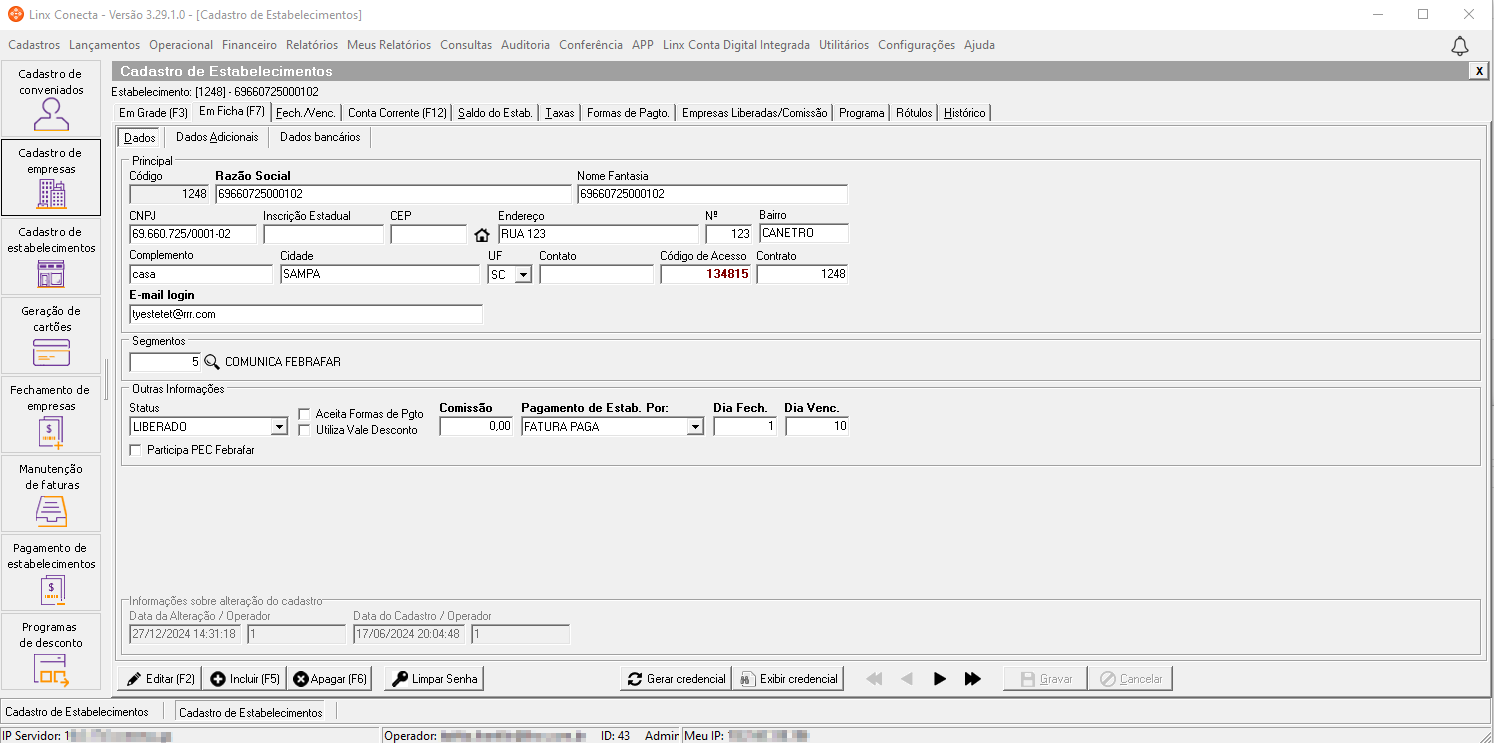Image resolution: width=1494 pixels, height=743 pixels.
Task: Click the Limpar Senha button
Action: click(435, 679)
